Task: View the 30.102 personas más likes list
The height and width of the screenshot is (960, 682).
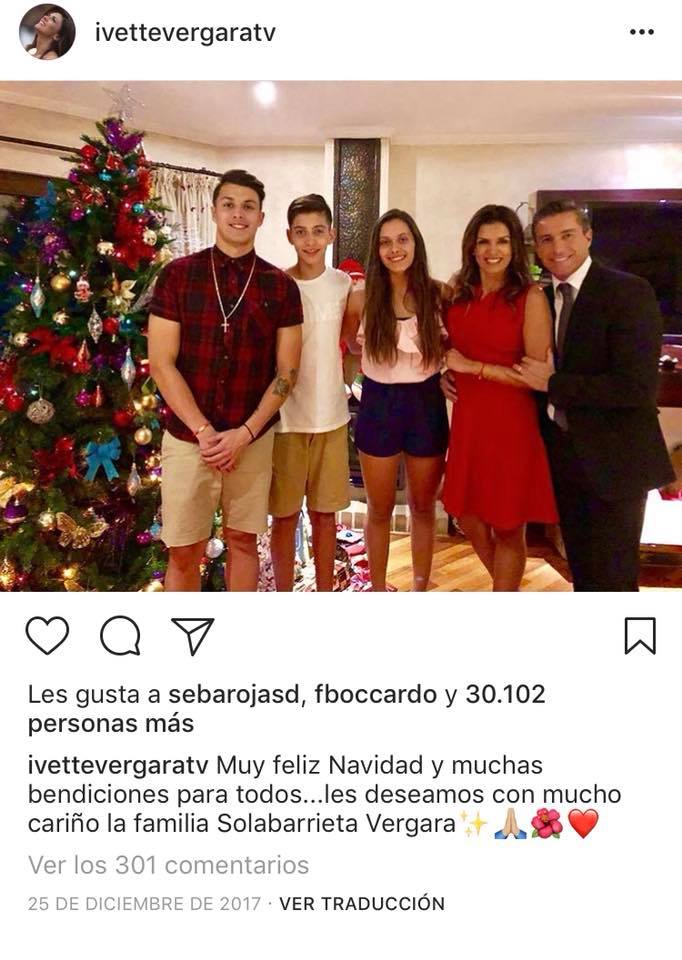Action: 287,709
